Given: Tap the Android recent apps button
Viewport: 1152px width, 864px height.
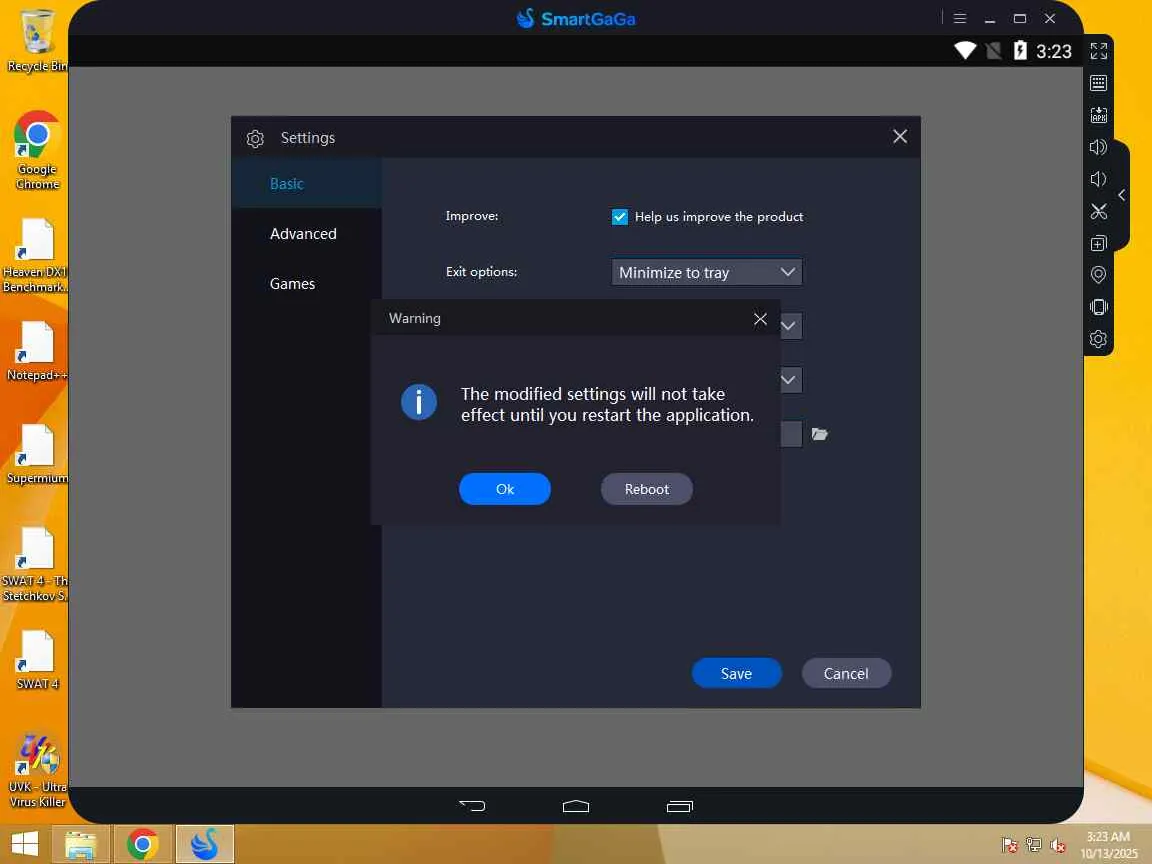Looking at the screenshot, I should 680,806.
